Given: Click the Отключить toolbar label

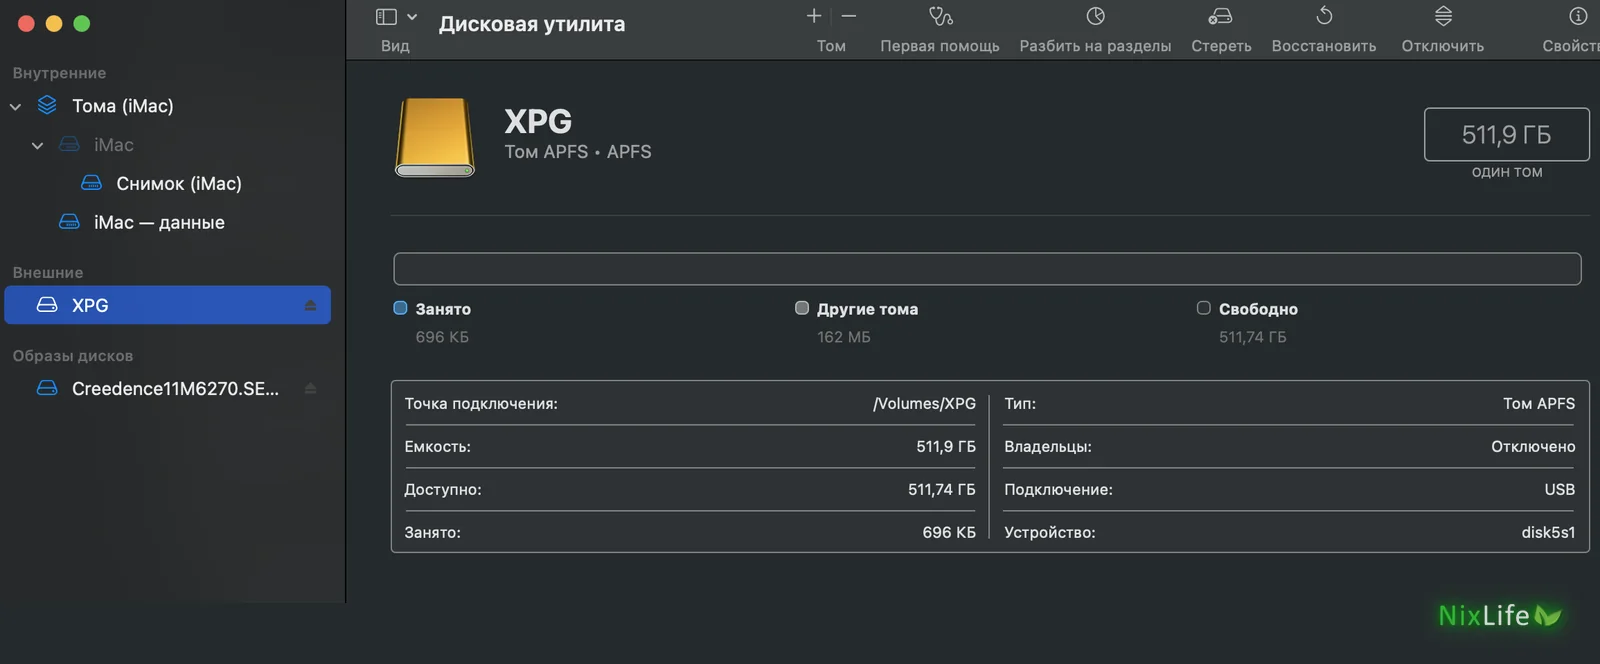Looking at the screenshot, I should [x=1443, y=46].
